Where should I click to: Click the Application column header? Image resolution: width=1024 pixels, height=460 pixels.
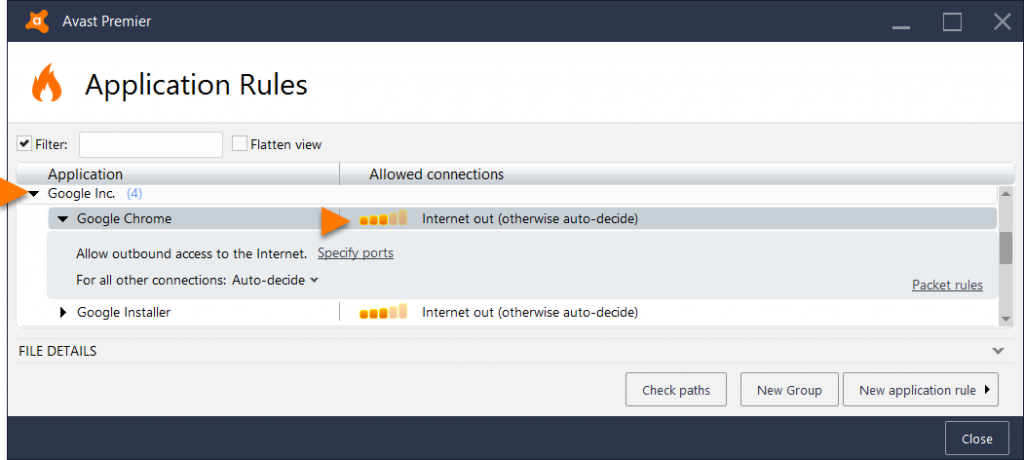tap(85, 174)
